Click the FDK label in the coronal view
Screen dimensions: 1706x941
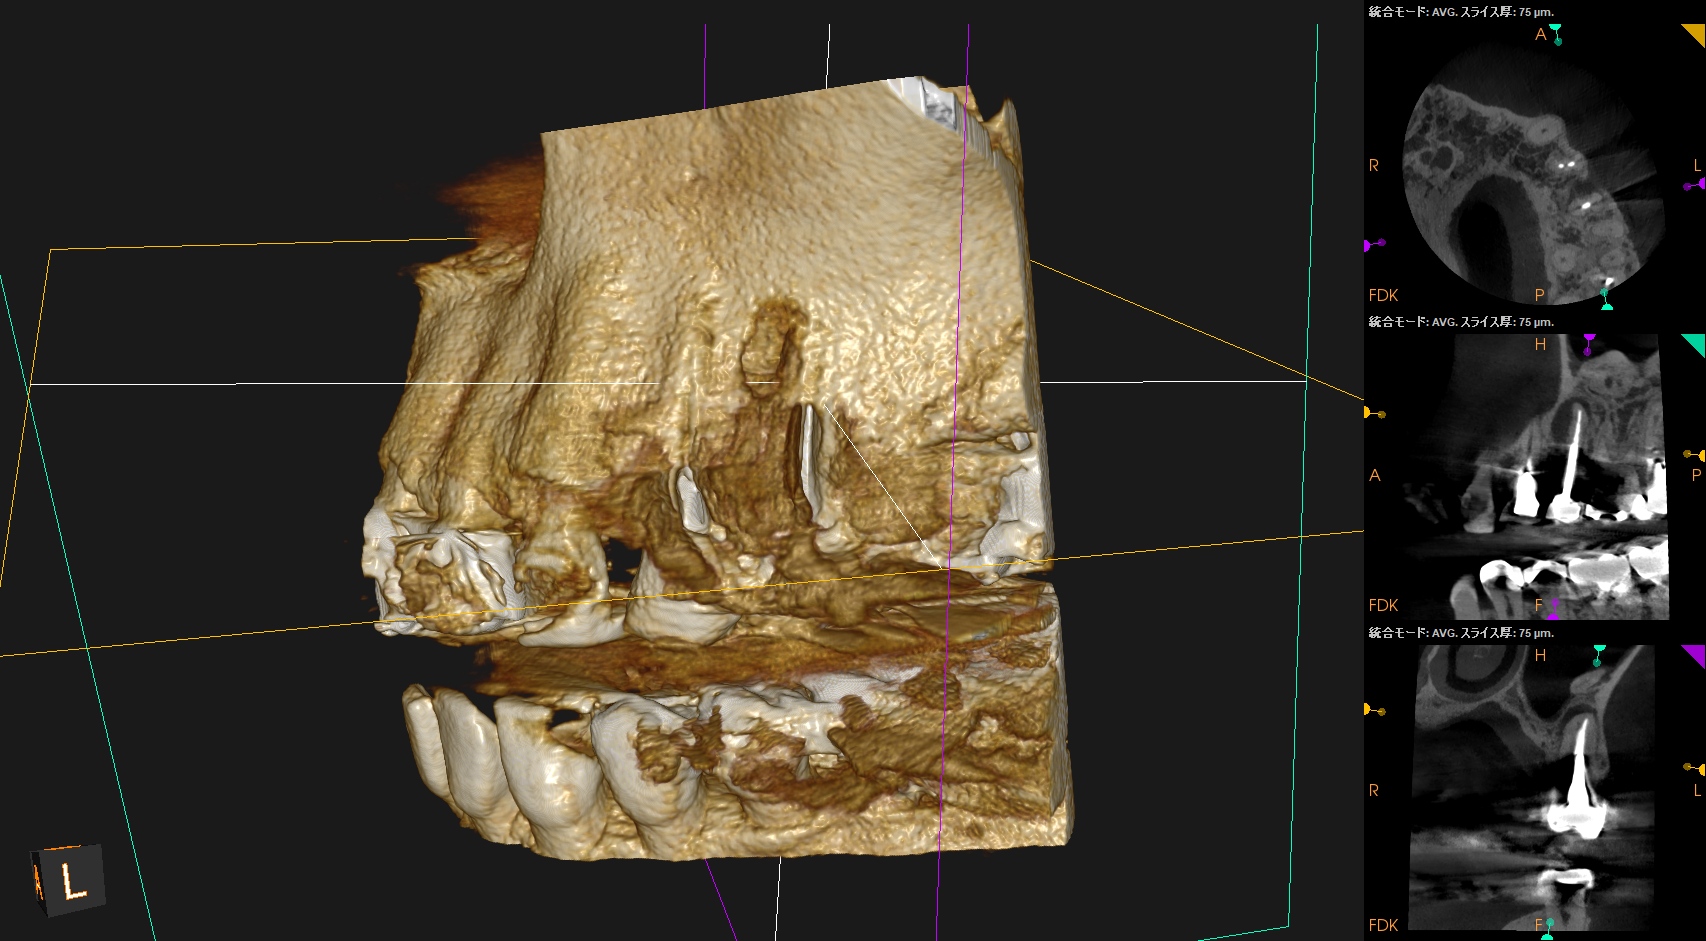1383,925
